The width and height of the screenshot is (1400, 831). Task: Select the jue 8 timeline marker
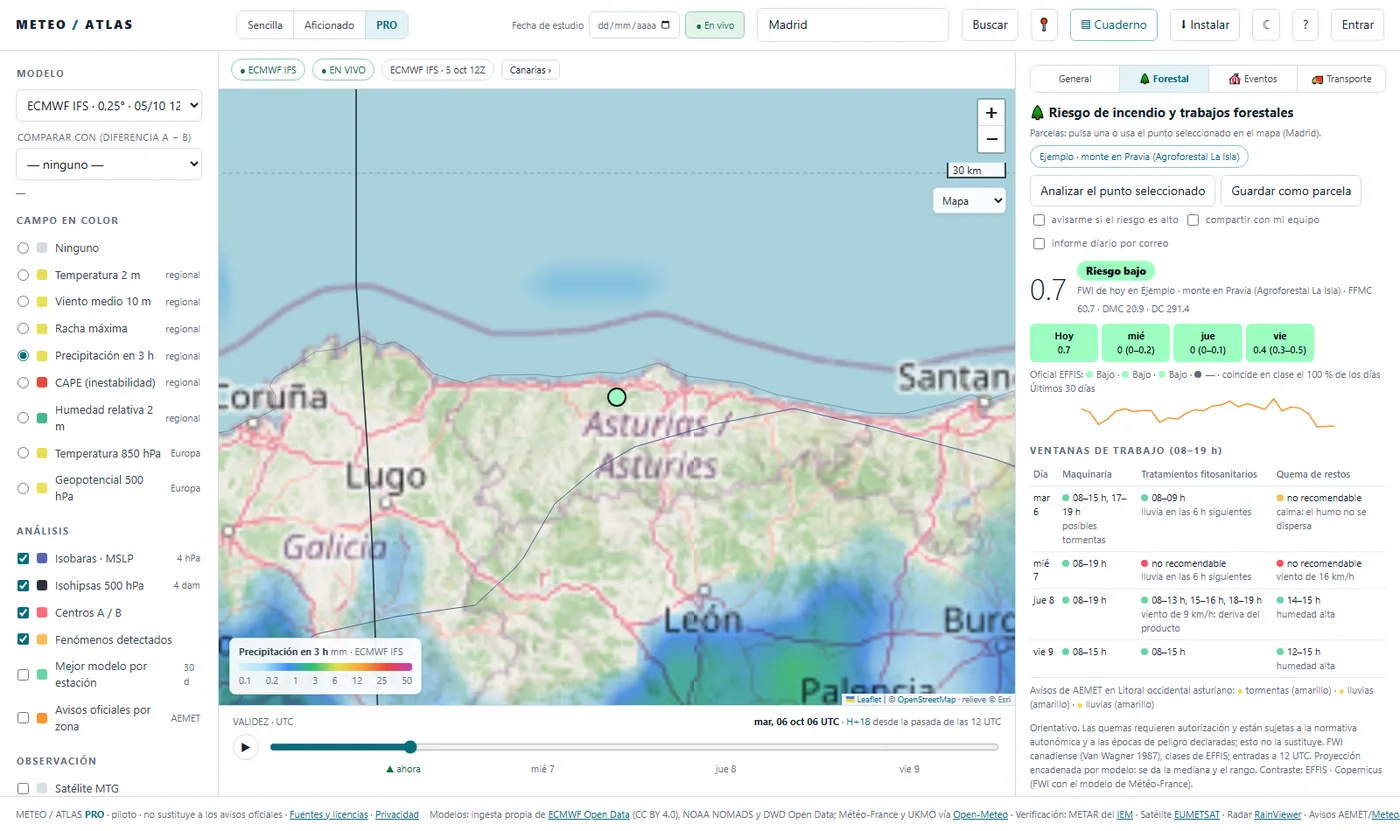[x=726, y=769]
